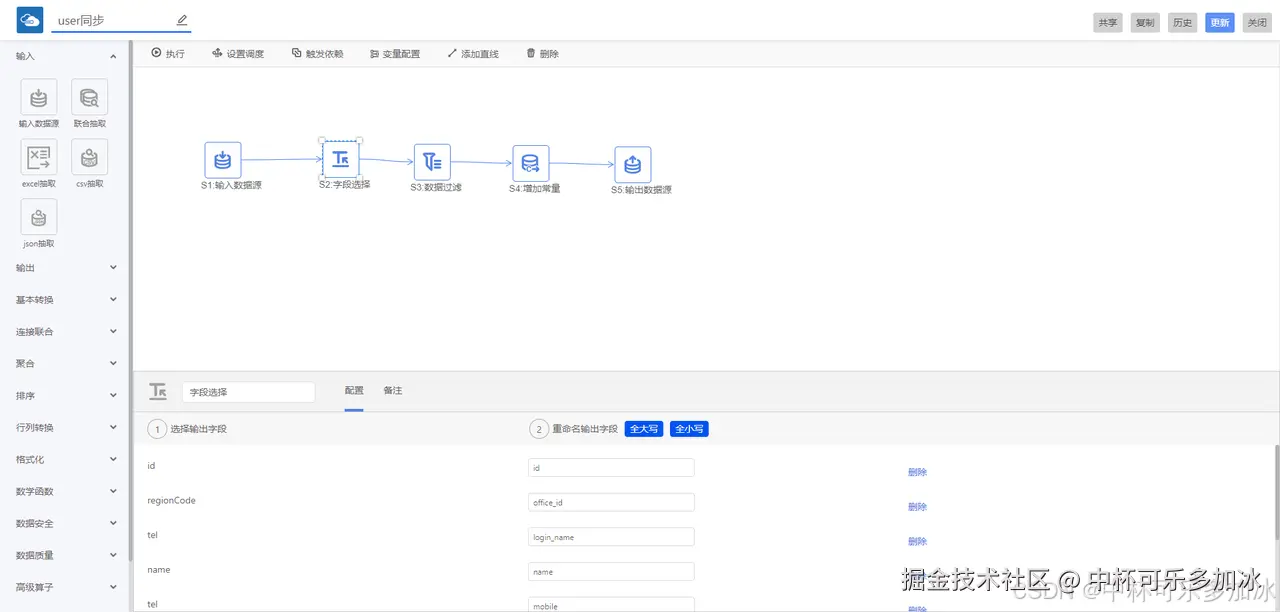The width and height of the screenshot is (1280, 612).
Task: Select the 输入数据源 component icon in sidebar
Action: (x=39, y=97)
